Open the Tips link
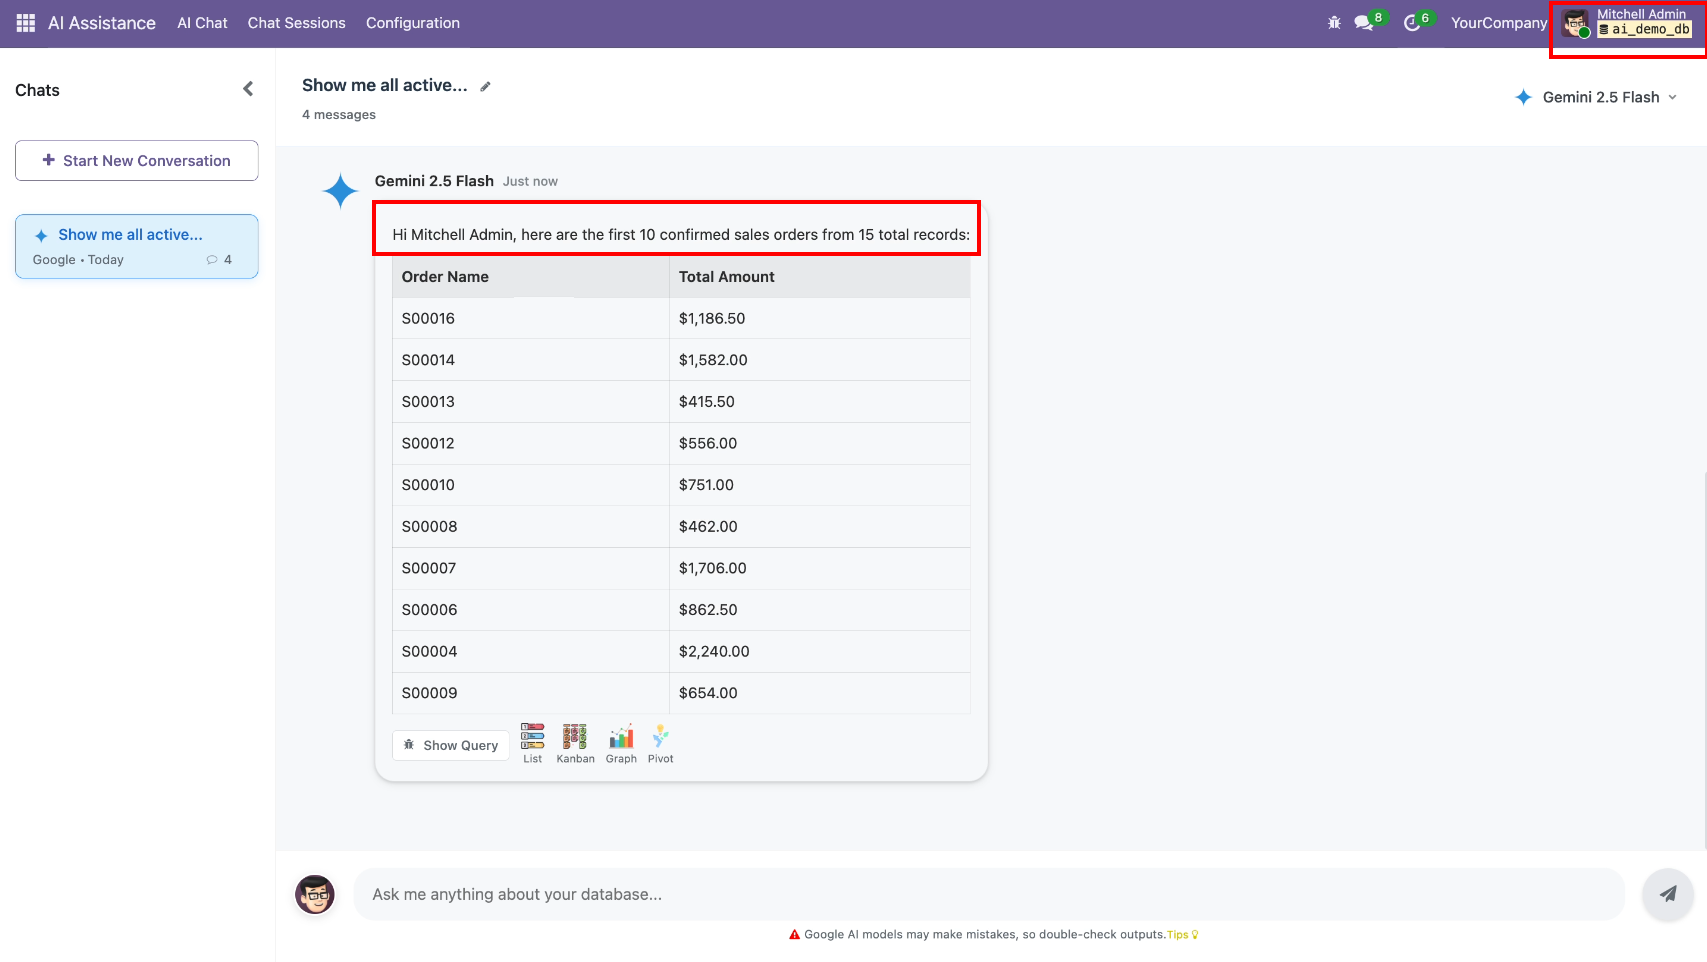The width and height of the screenshot is (1707, 962). click(x=1182, y=935)
